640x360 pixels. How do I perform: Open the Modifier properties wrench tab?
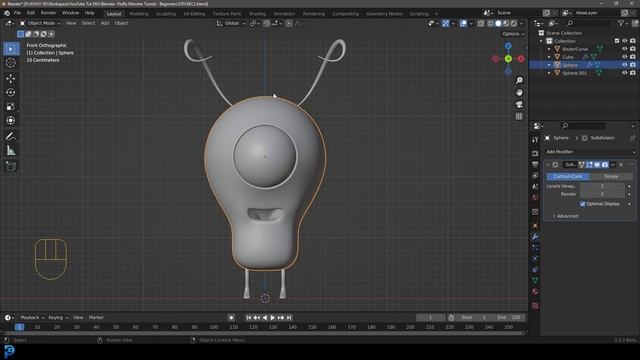tap(535, 237)
